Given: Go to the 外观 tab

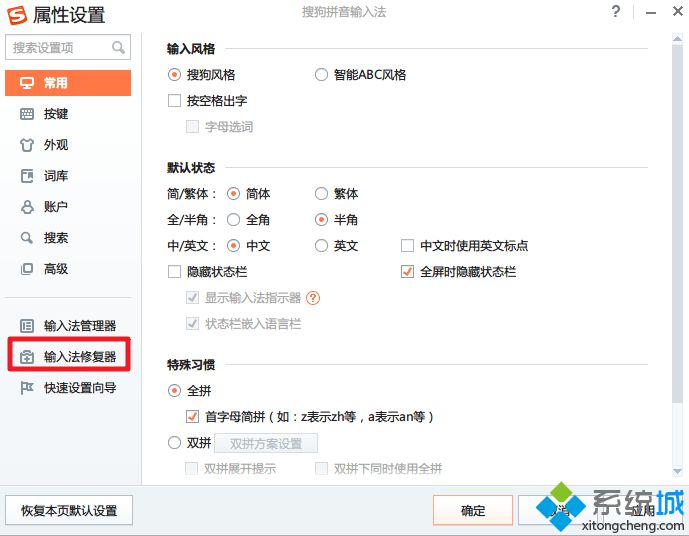Looking at the screenshot, I should 68,145.
